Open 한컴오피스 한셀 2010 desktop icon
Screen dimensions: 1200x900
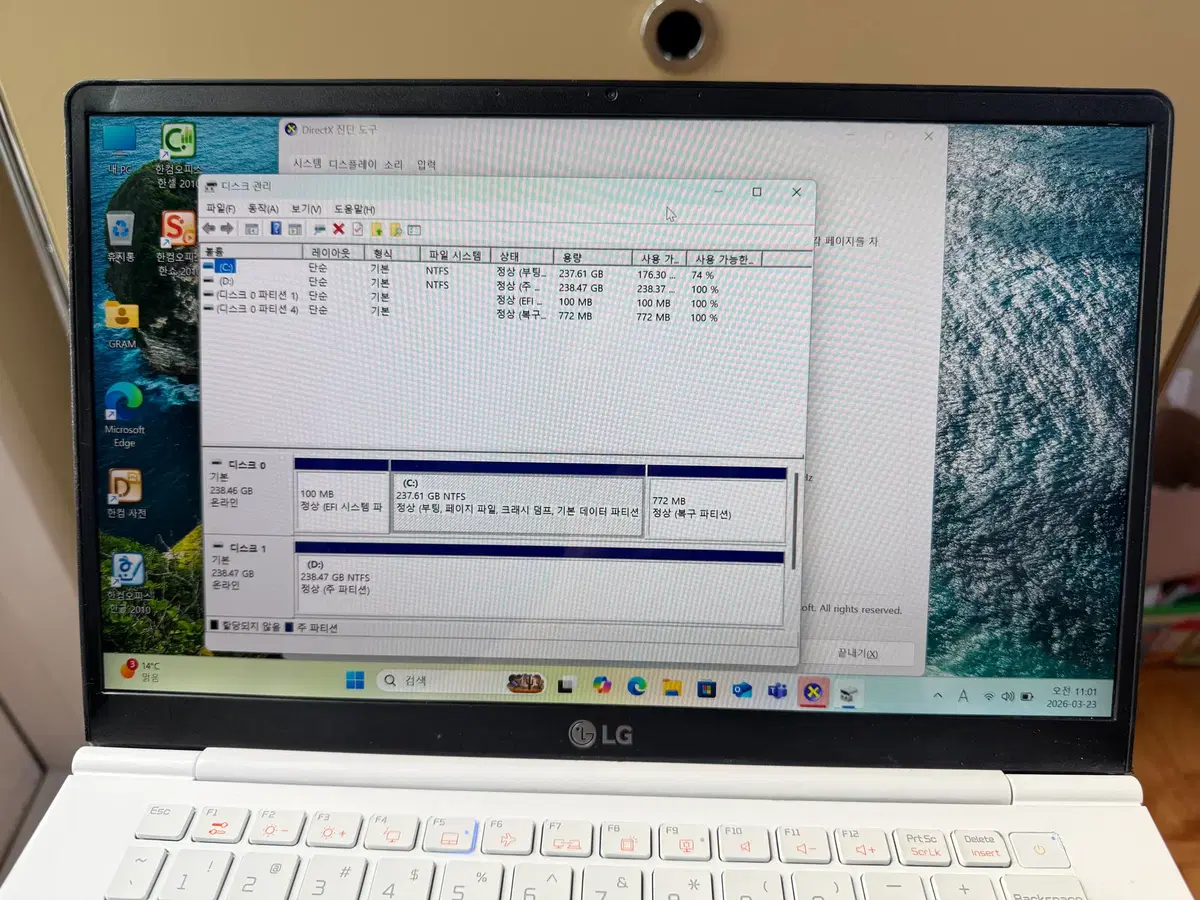pos(178,156)
